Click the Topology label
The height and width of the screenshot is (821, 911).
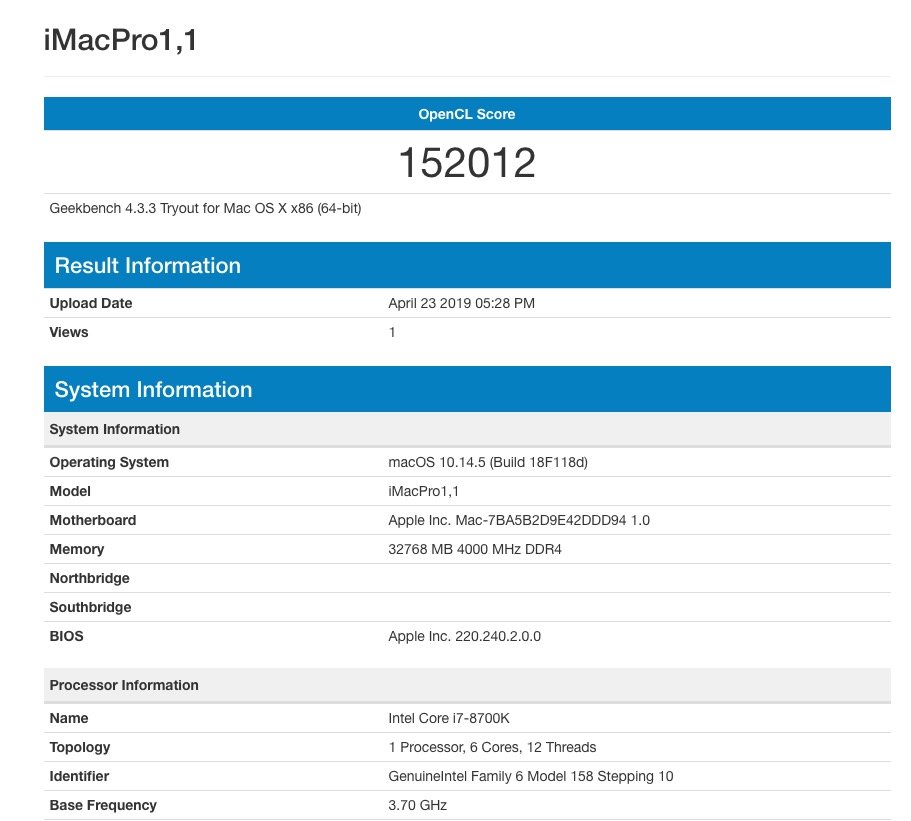(x=80, y=748)
